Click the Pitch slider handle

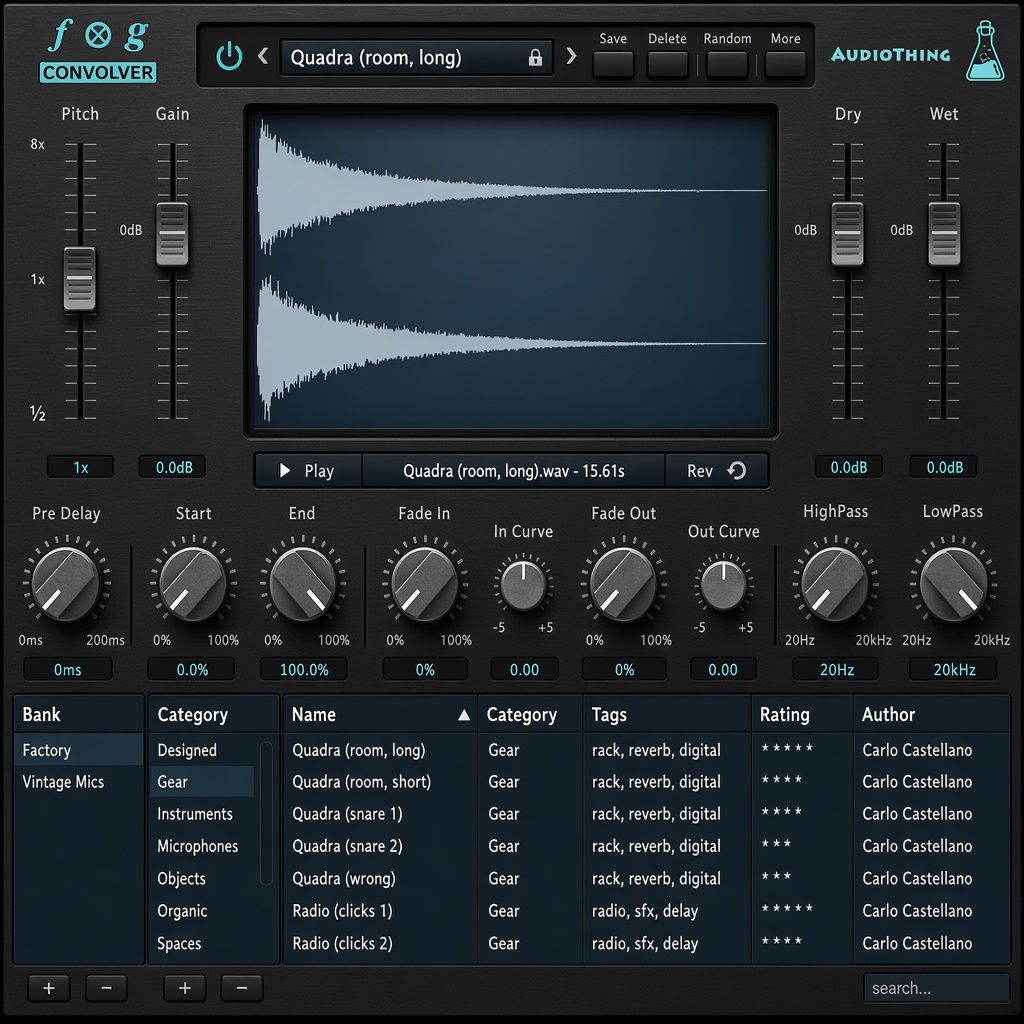(80, 279)
